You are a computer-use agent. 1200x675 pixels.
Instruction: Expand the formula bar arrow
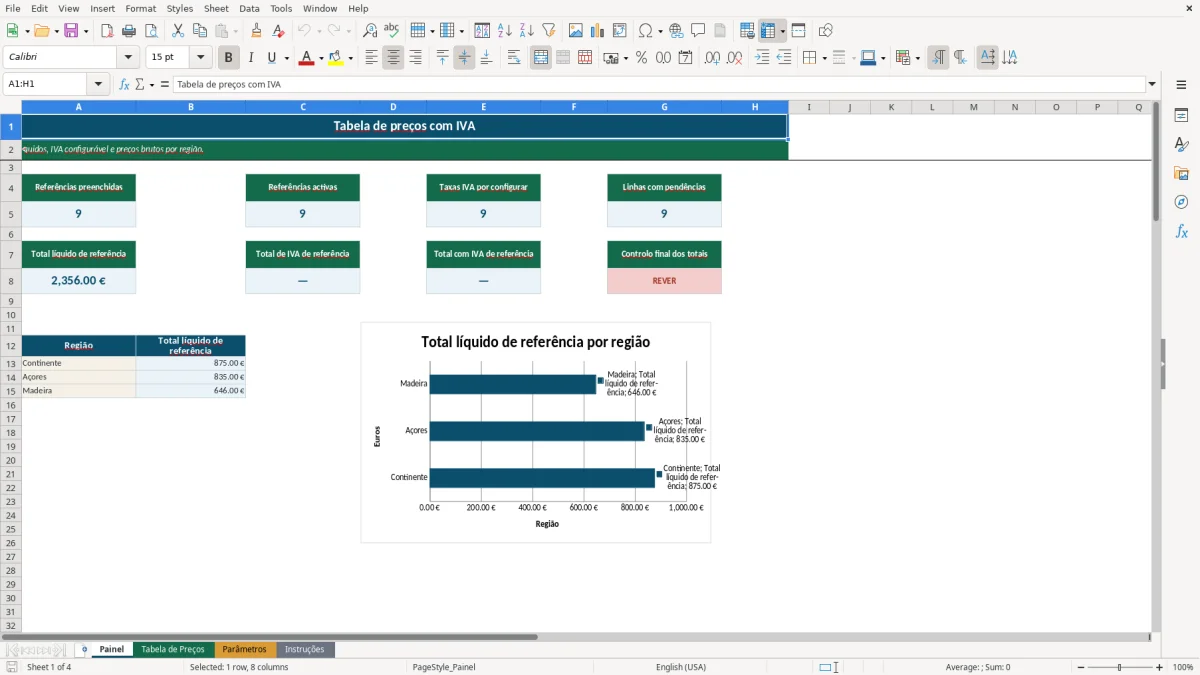click(x=1152, y=84)
